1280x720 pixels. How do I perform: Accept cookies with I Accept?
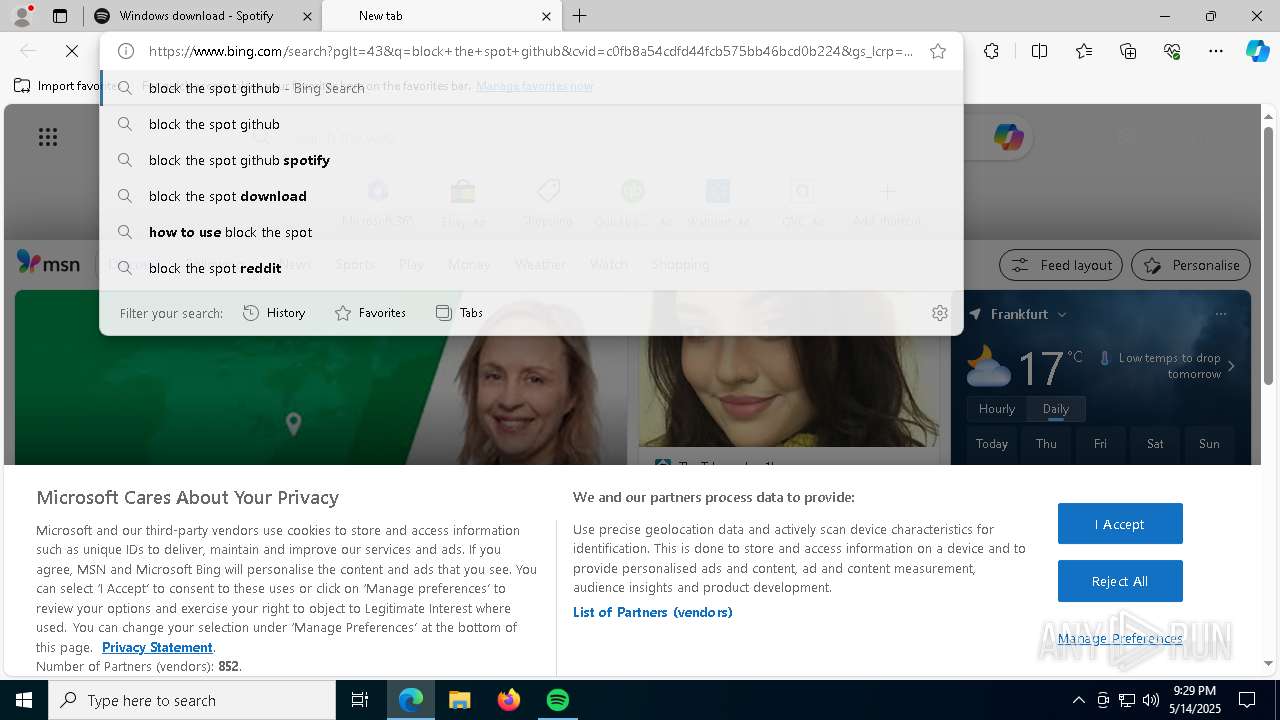(1120, 524)
